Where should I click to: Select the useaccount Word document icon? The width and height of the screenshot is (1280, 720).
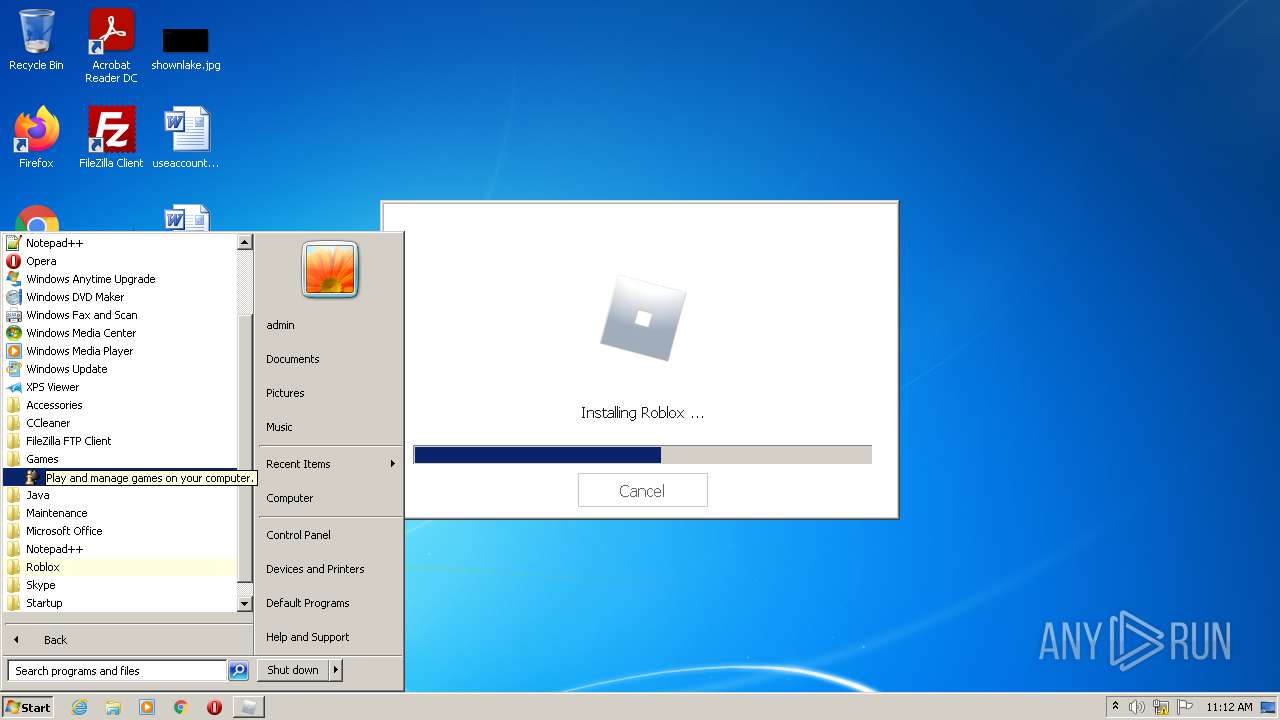pyautogui.click(x=186, y=137)
